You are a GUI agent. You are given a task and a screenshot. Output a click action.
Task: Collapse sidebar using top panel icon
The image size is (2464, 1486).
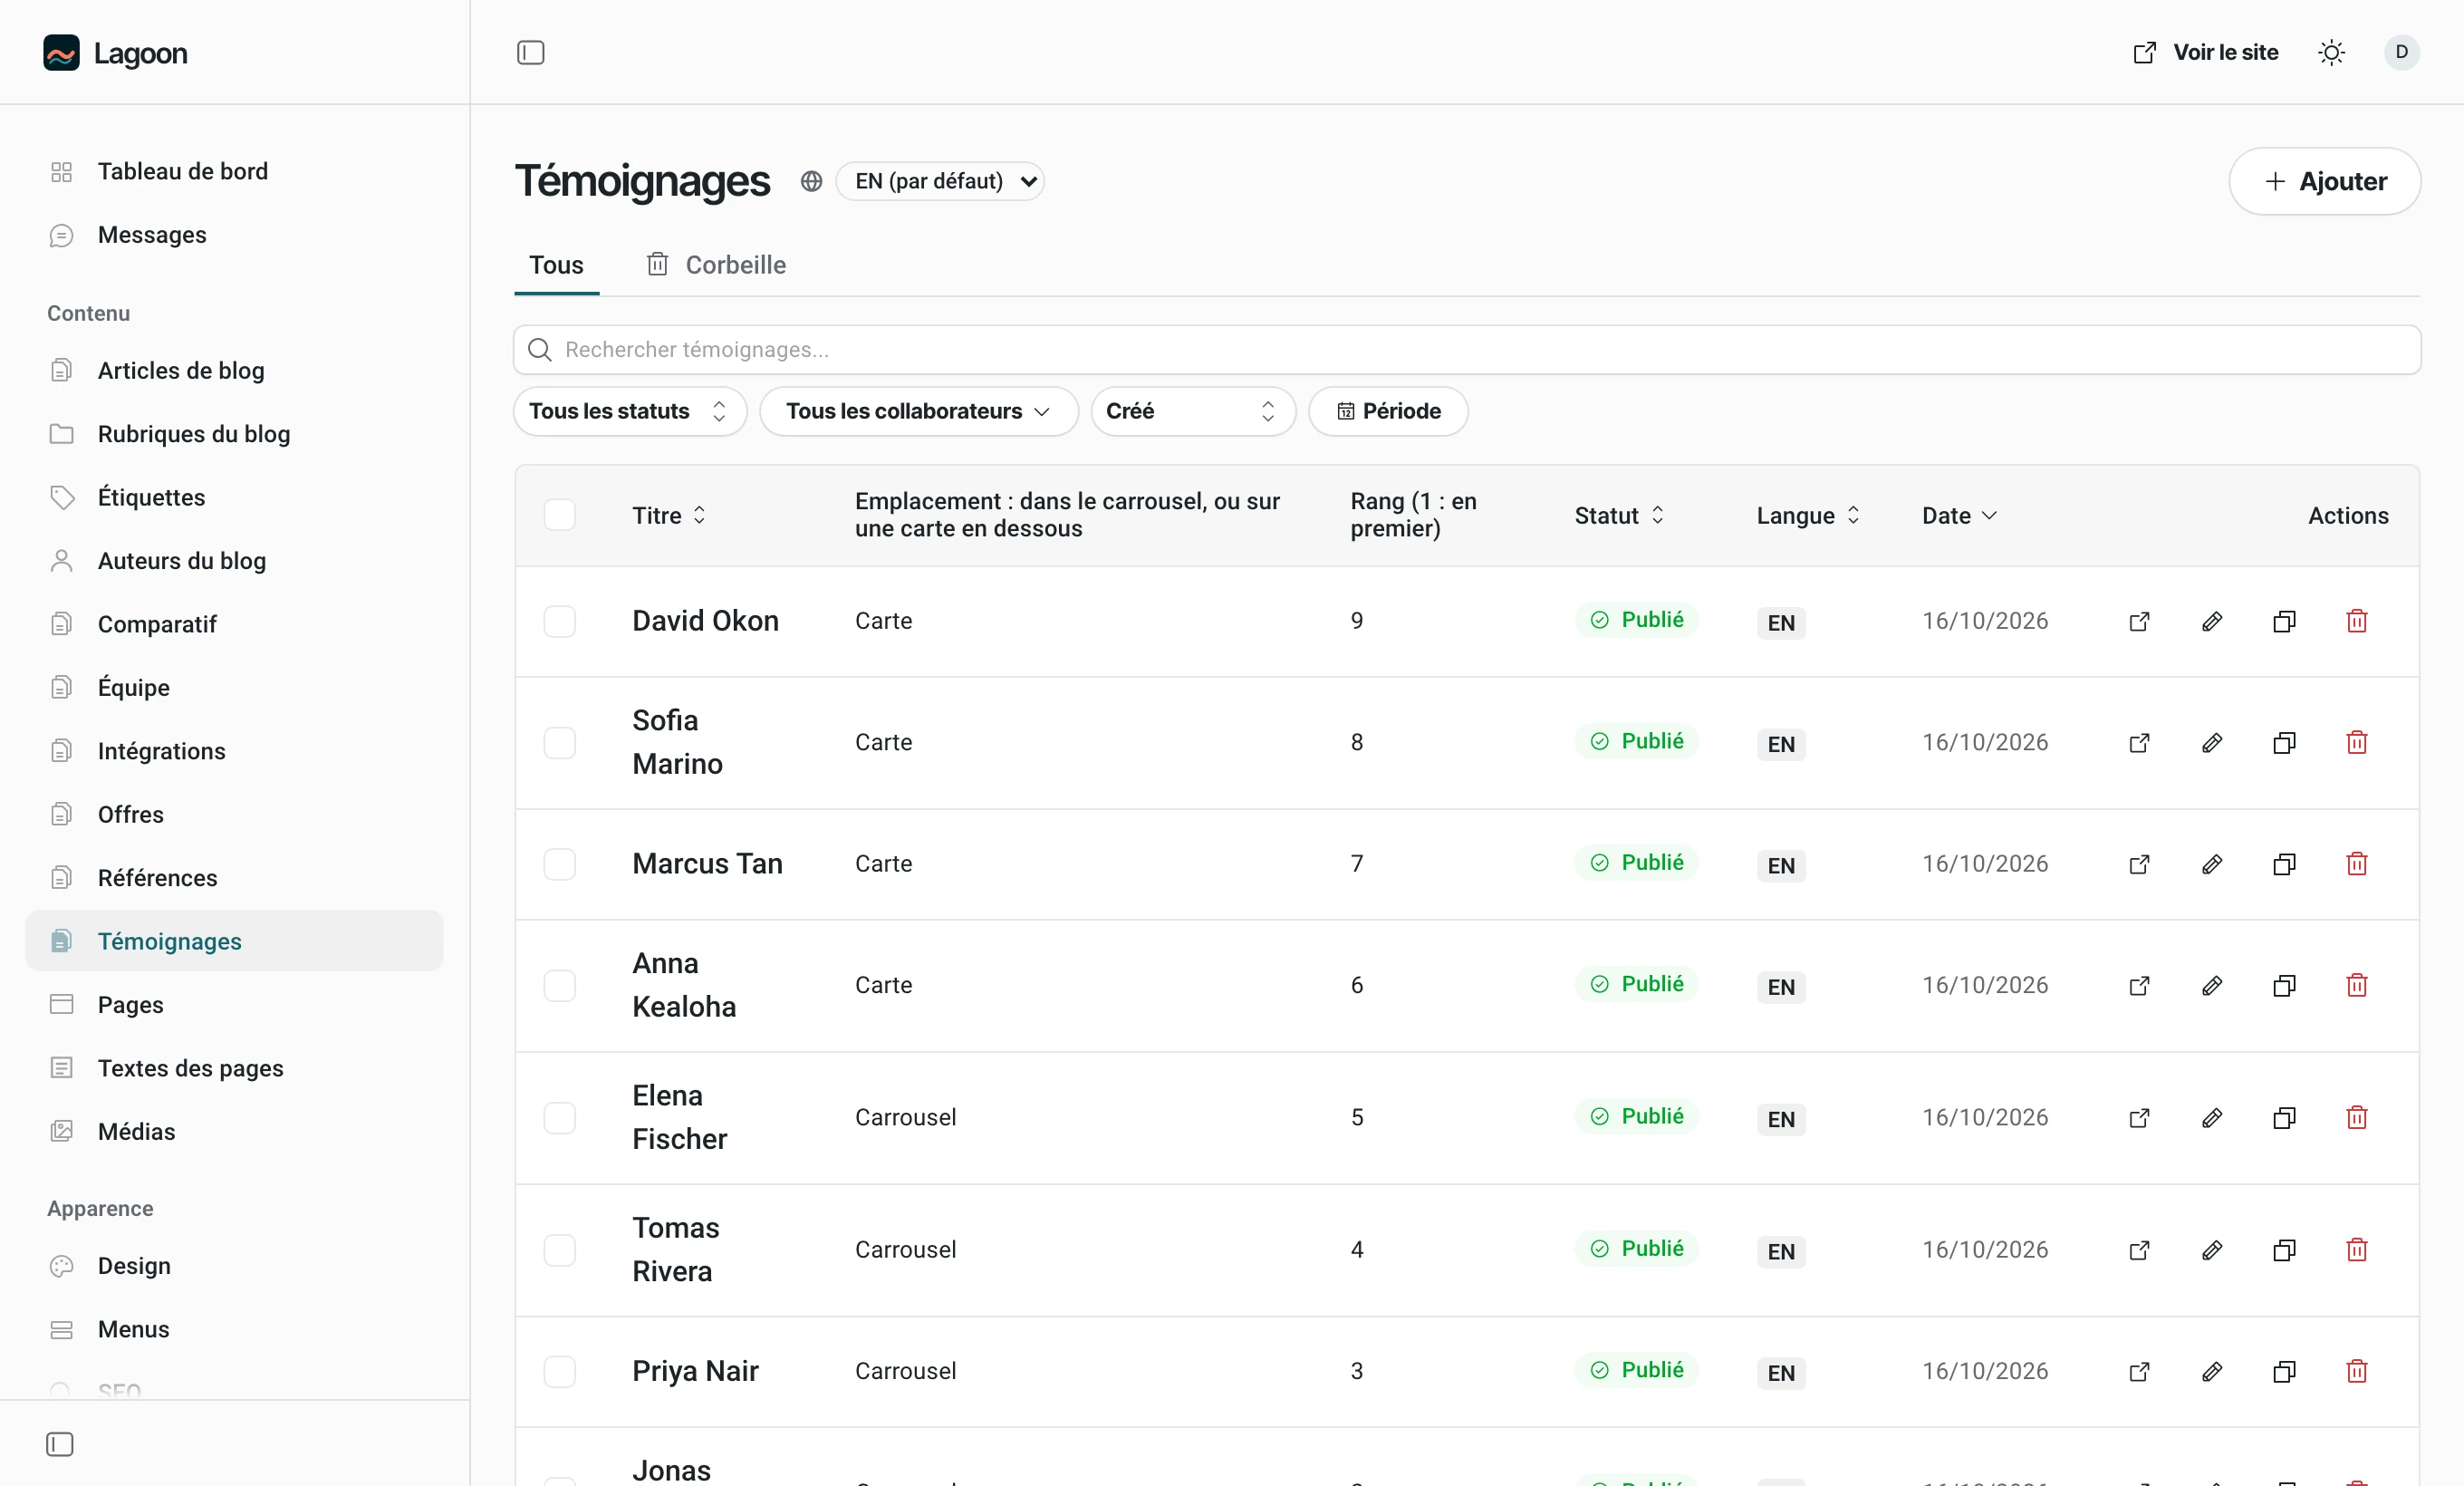(x=530, y=53)
